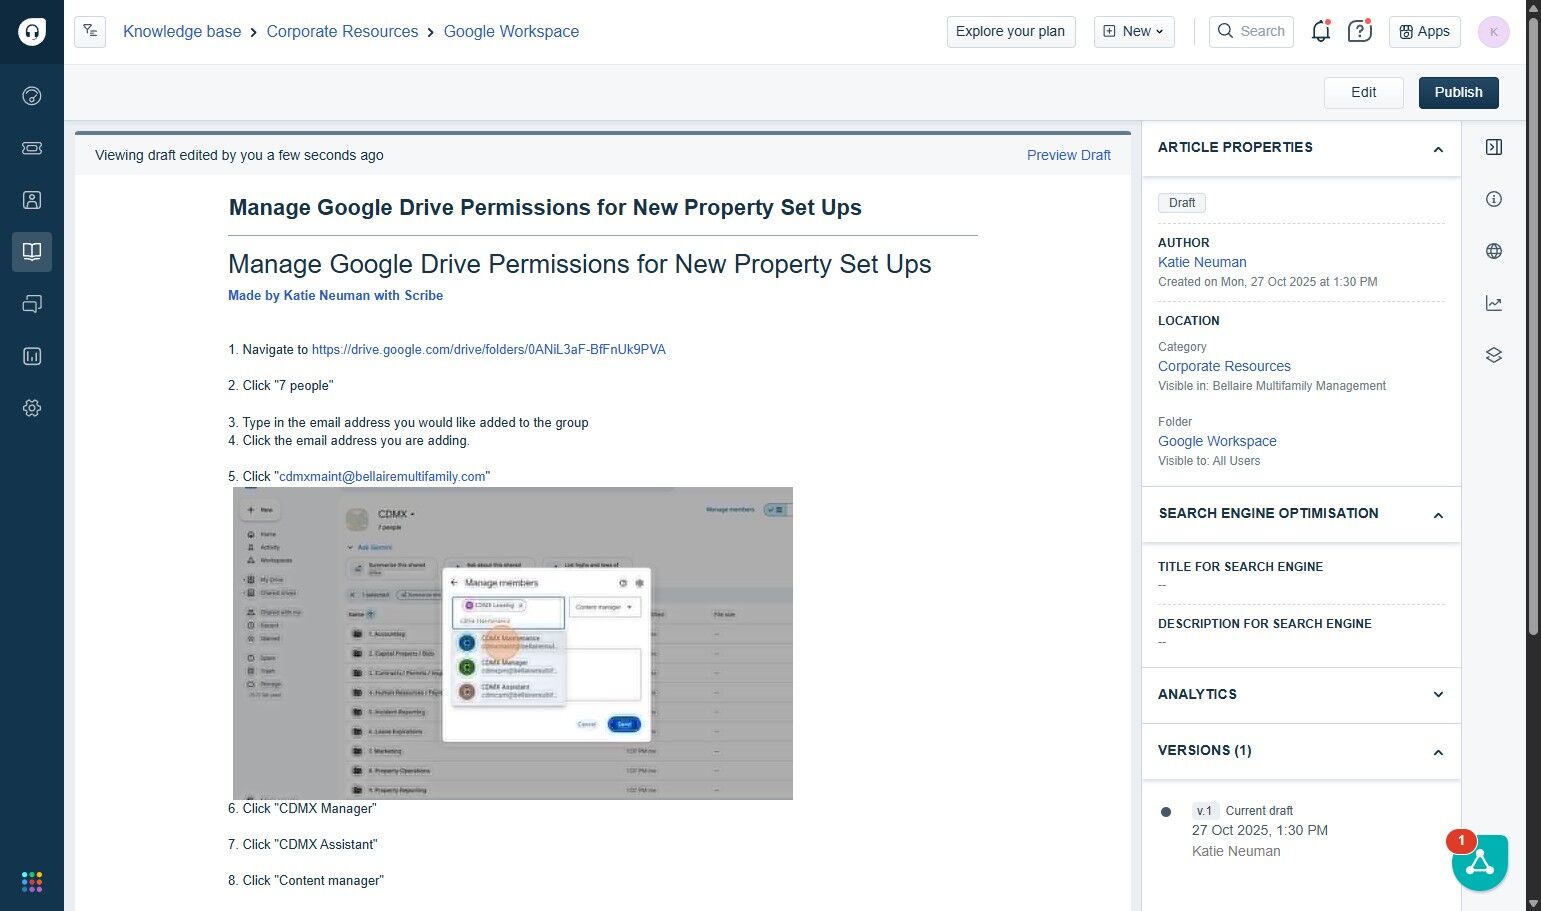Click step text 'Click "7 people"'

[x=288, y=386]
